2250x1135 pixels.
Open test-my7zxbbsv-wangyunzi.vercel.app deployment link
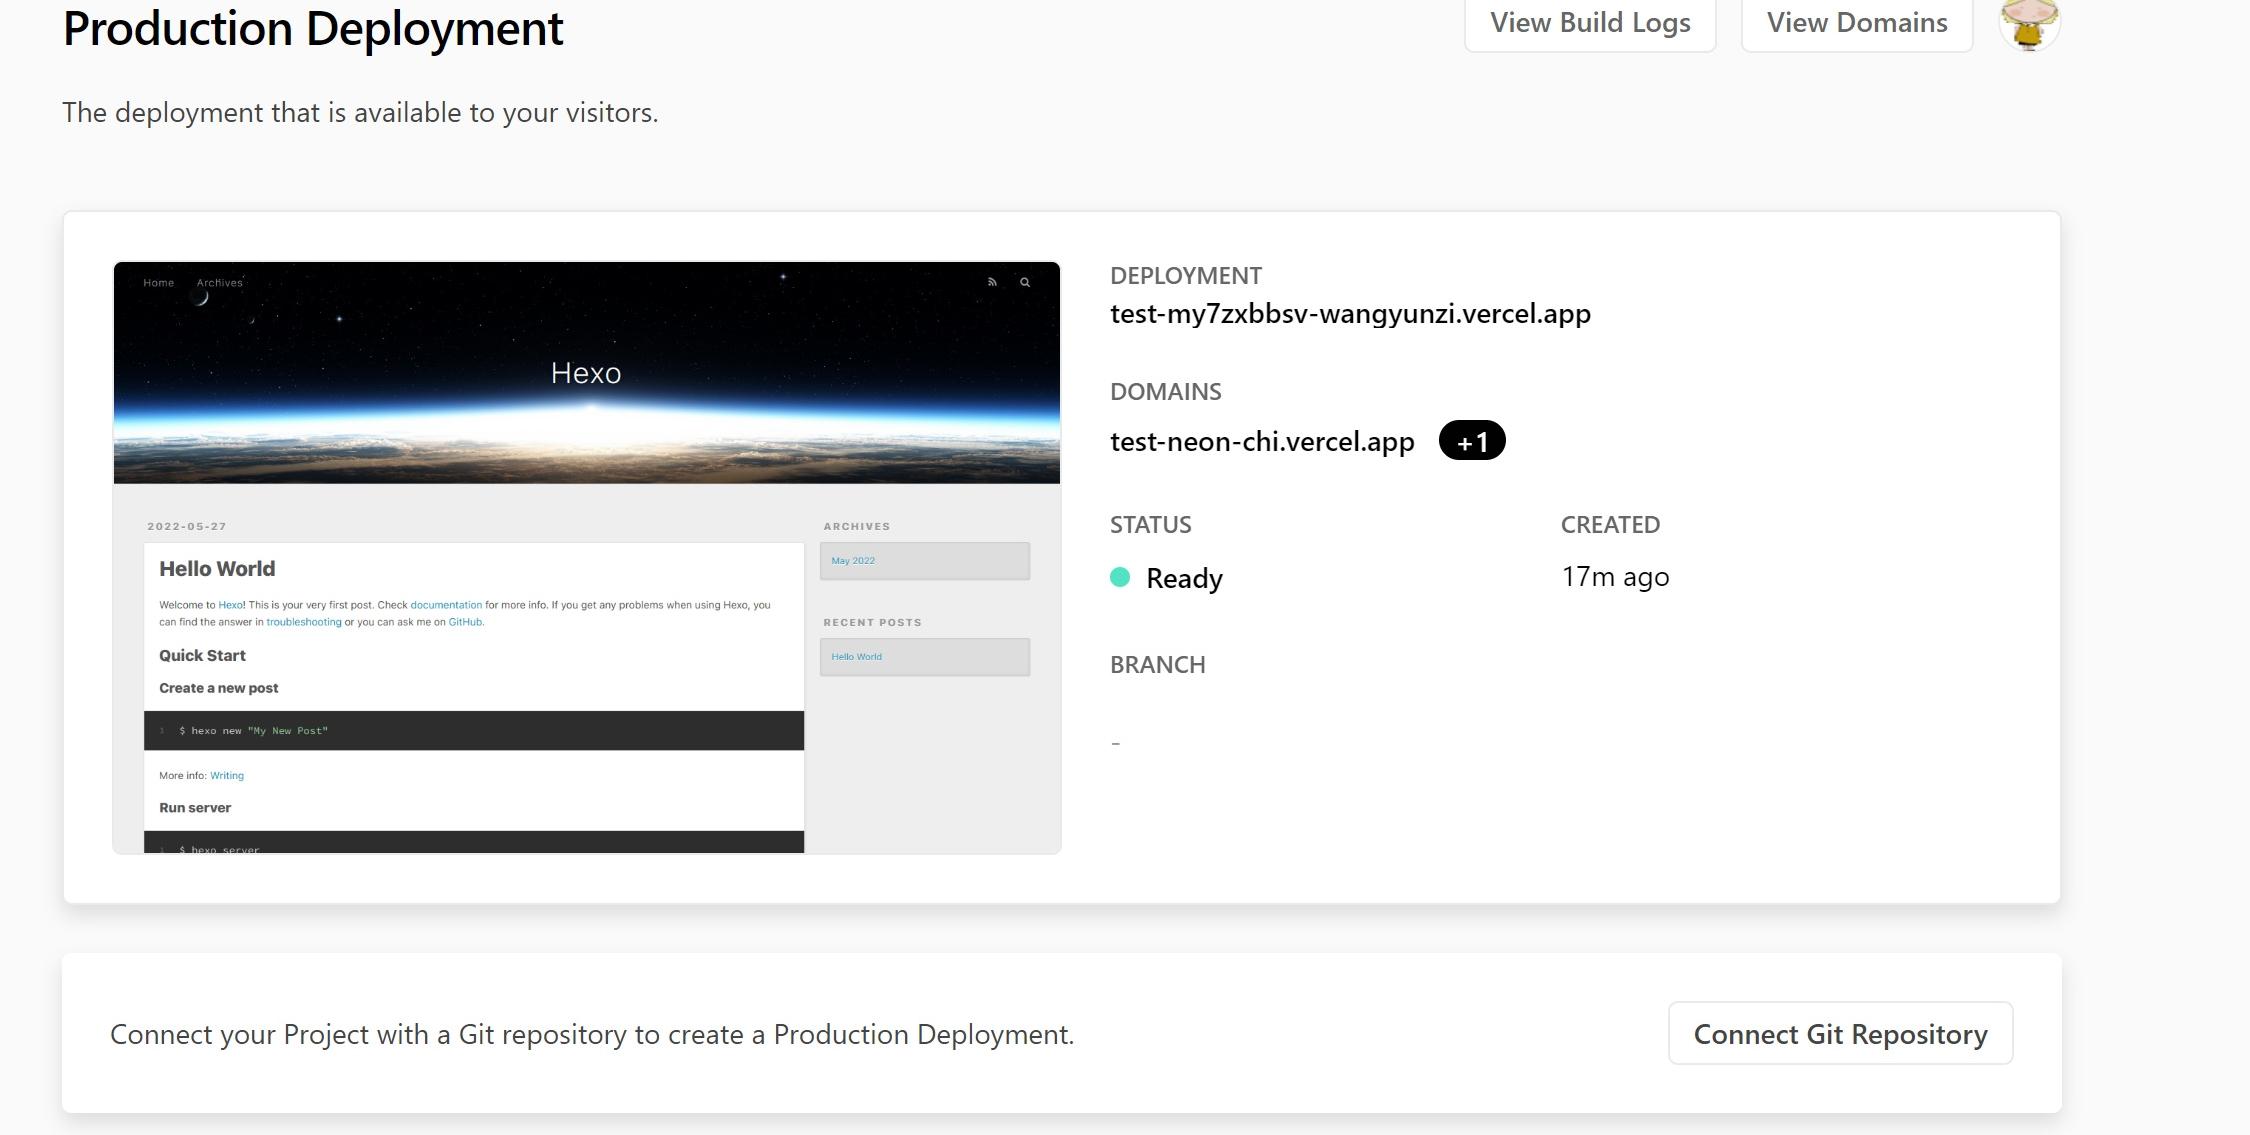(1350, 314)
